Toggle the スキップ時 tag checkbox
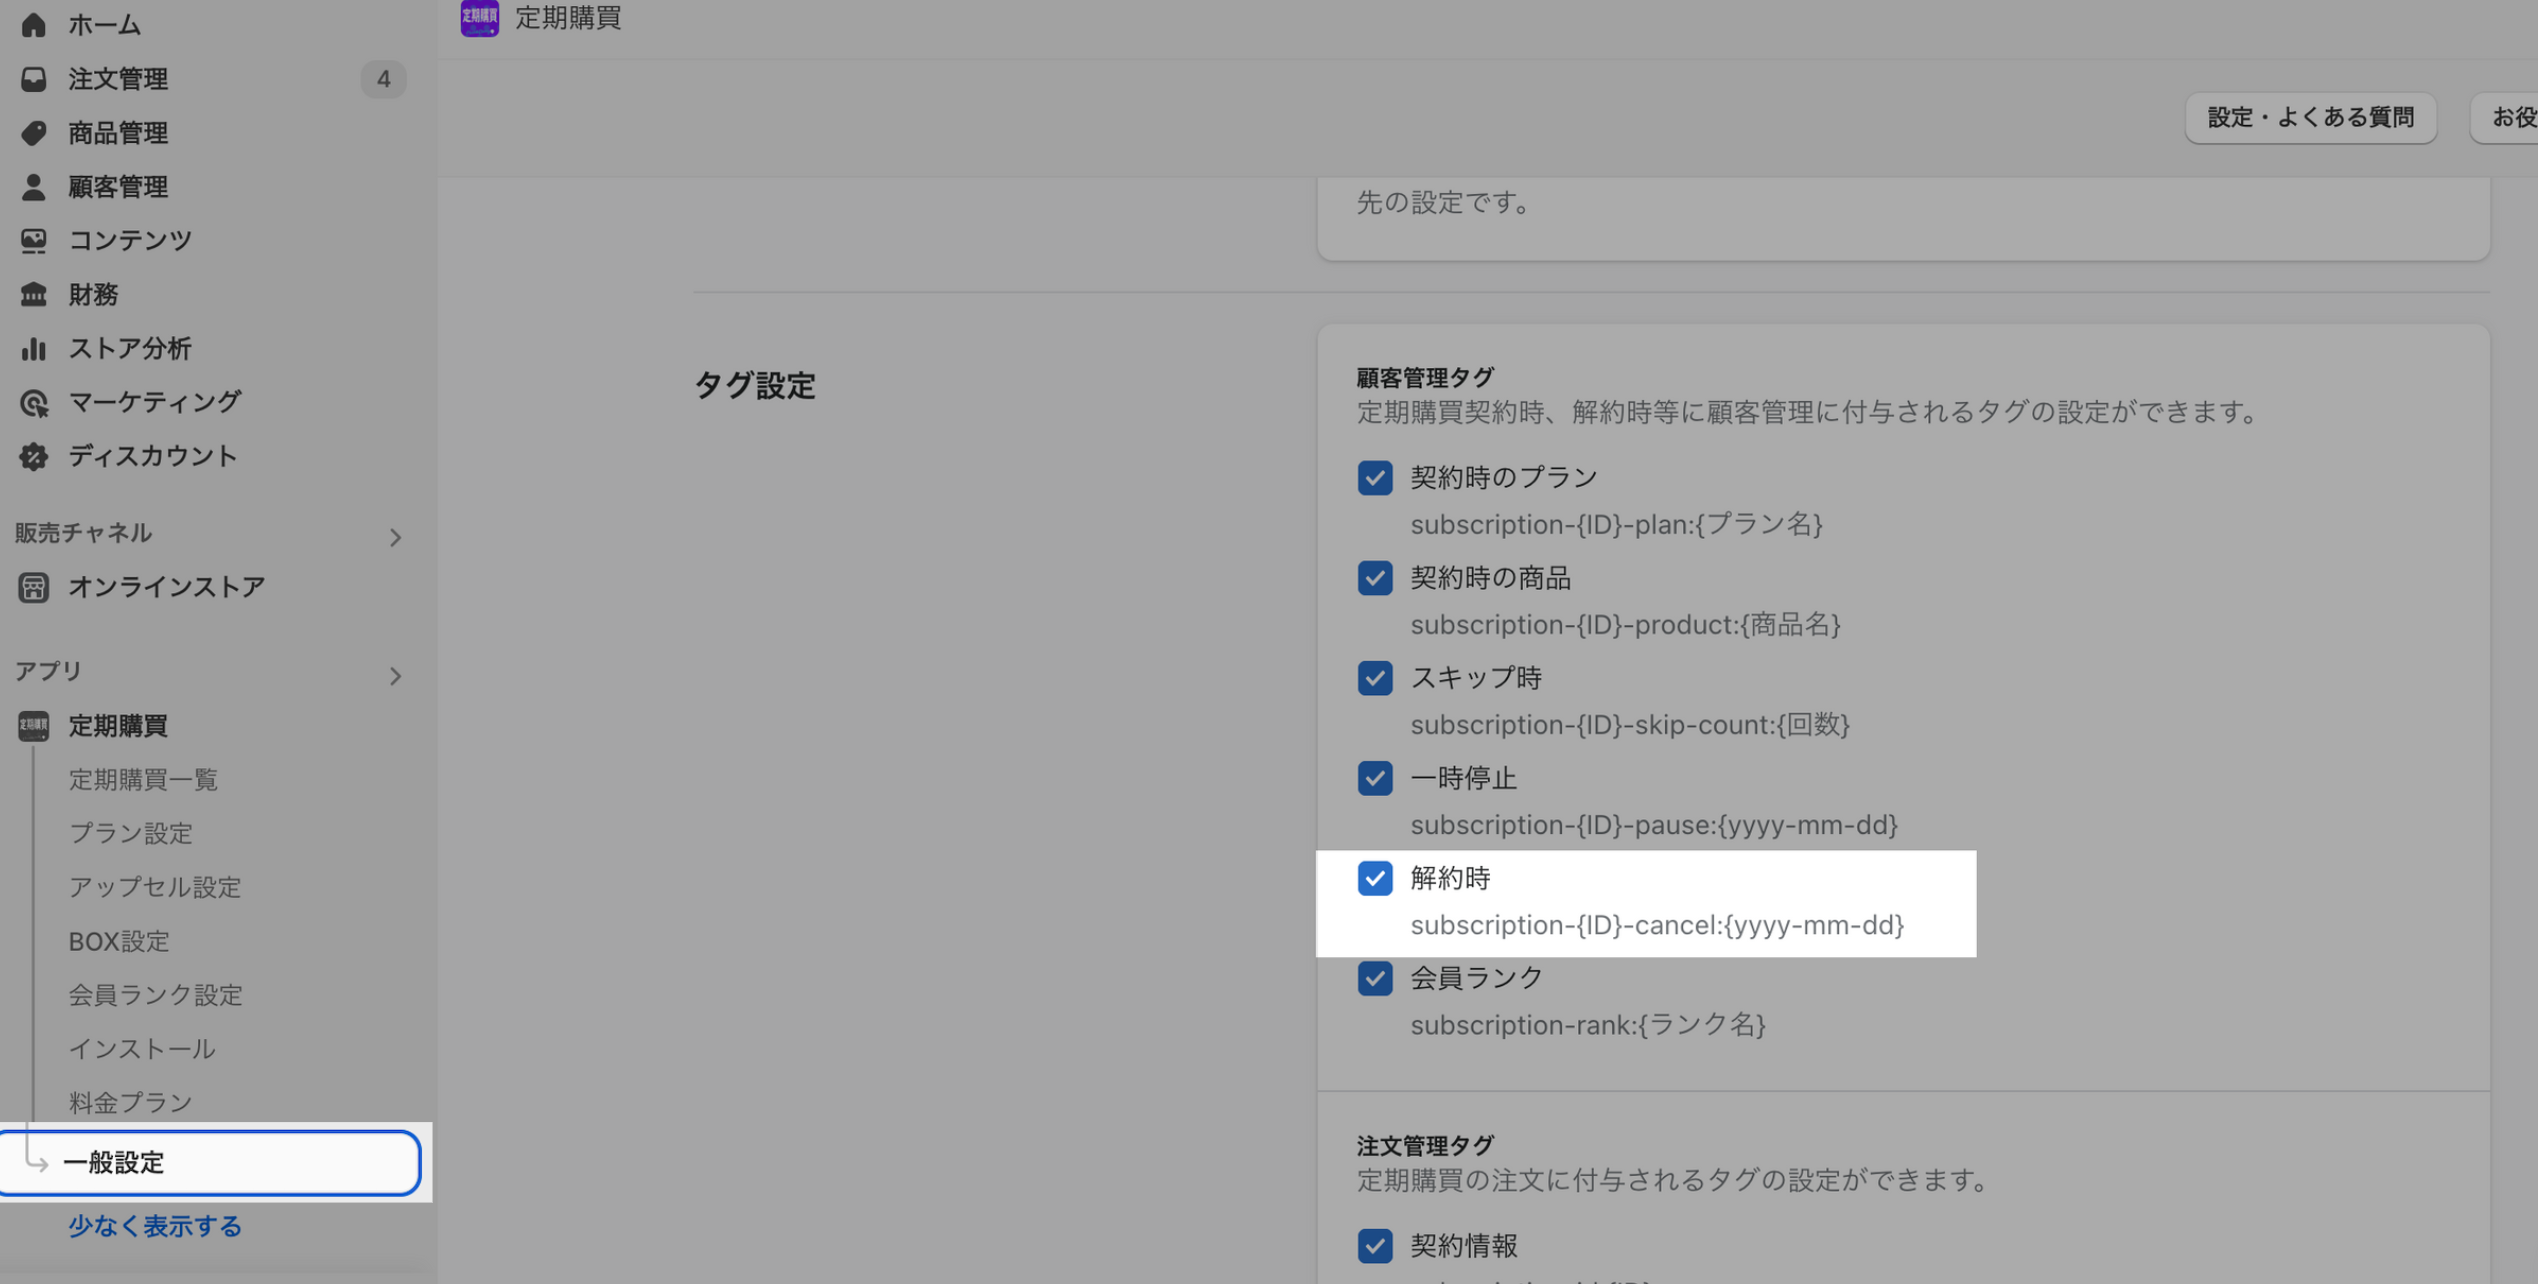Image resolution: width=2538 pixels, height=1284 pixels. pos(1374,678)
